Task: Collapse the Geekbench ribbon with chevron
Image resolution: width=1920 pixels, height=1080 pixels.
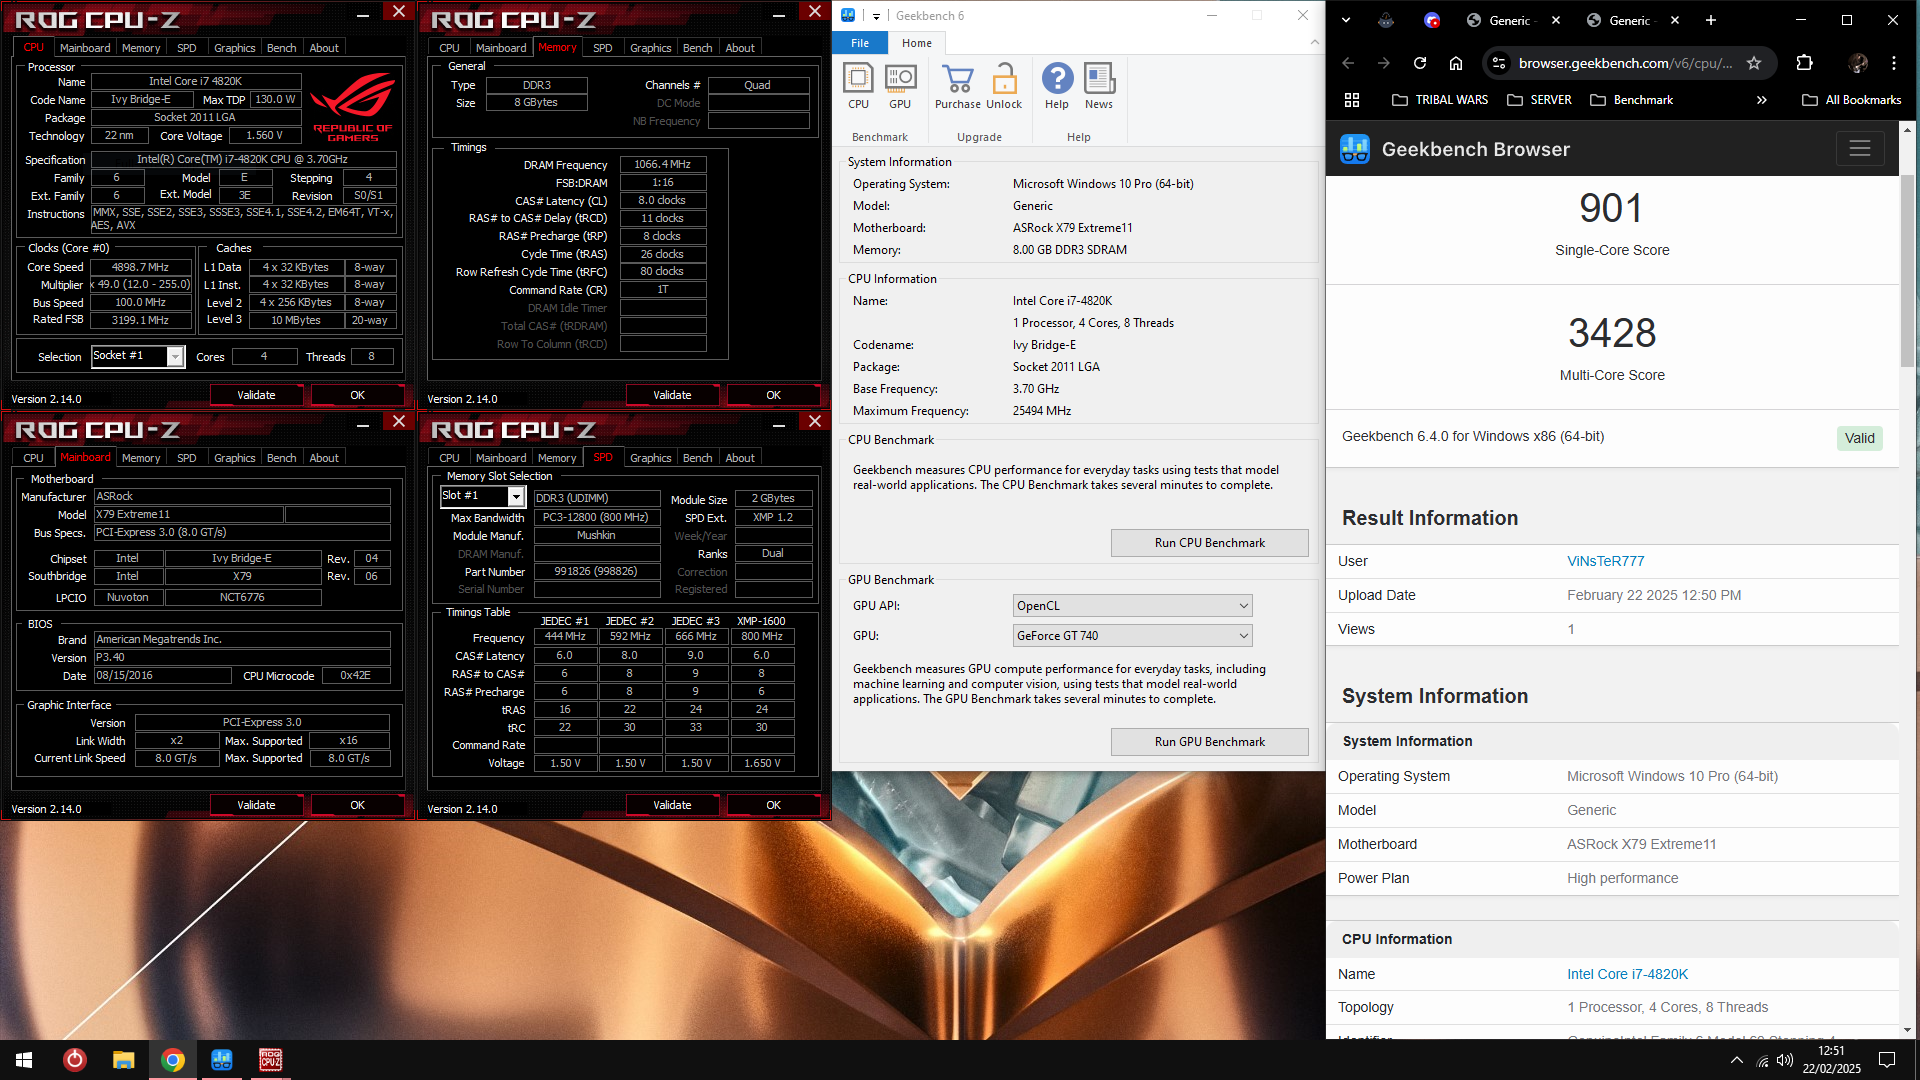Action: point(1314,43)
